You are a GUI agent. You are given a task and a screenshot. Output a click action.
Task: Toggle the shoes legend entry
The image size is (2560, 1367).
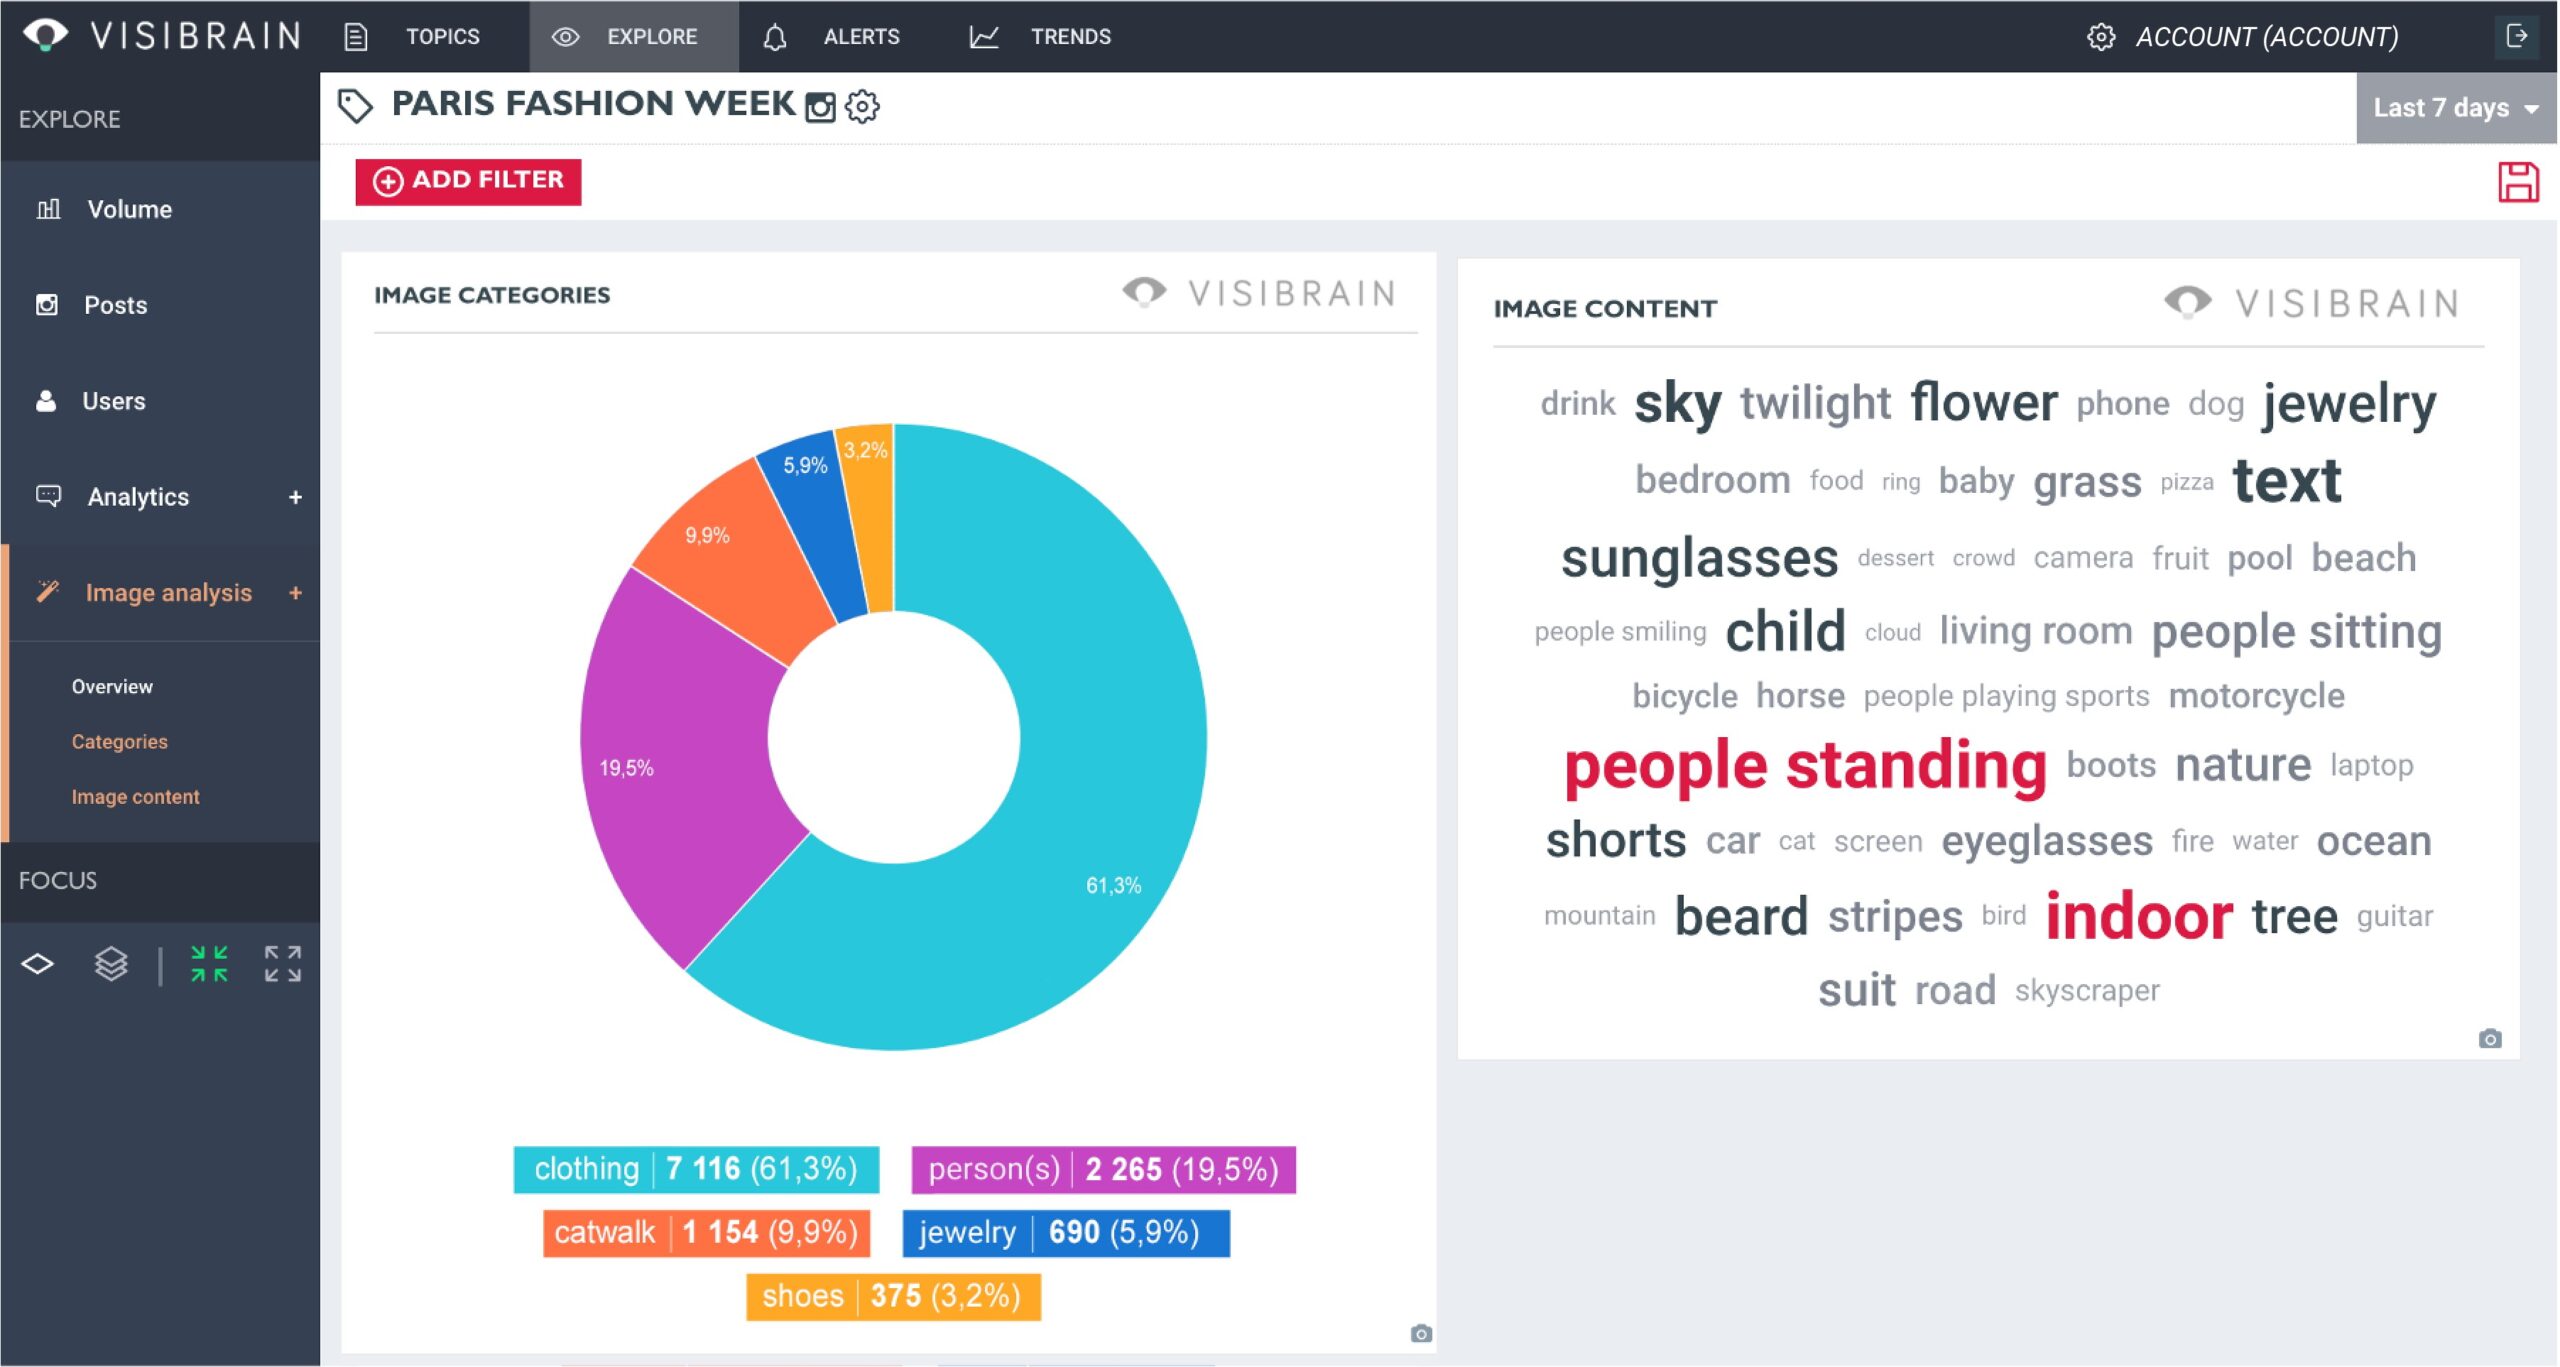pos(893,1296)
